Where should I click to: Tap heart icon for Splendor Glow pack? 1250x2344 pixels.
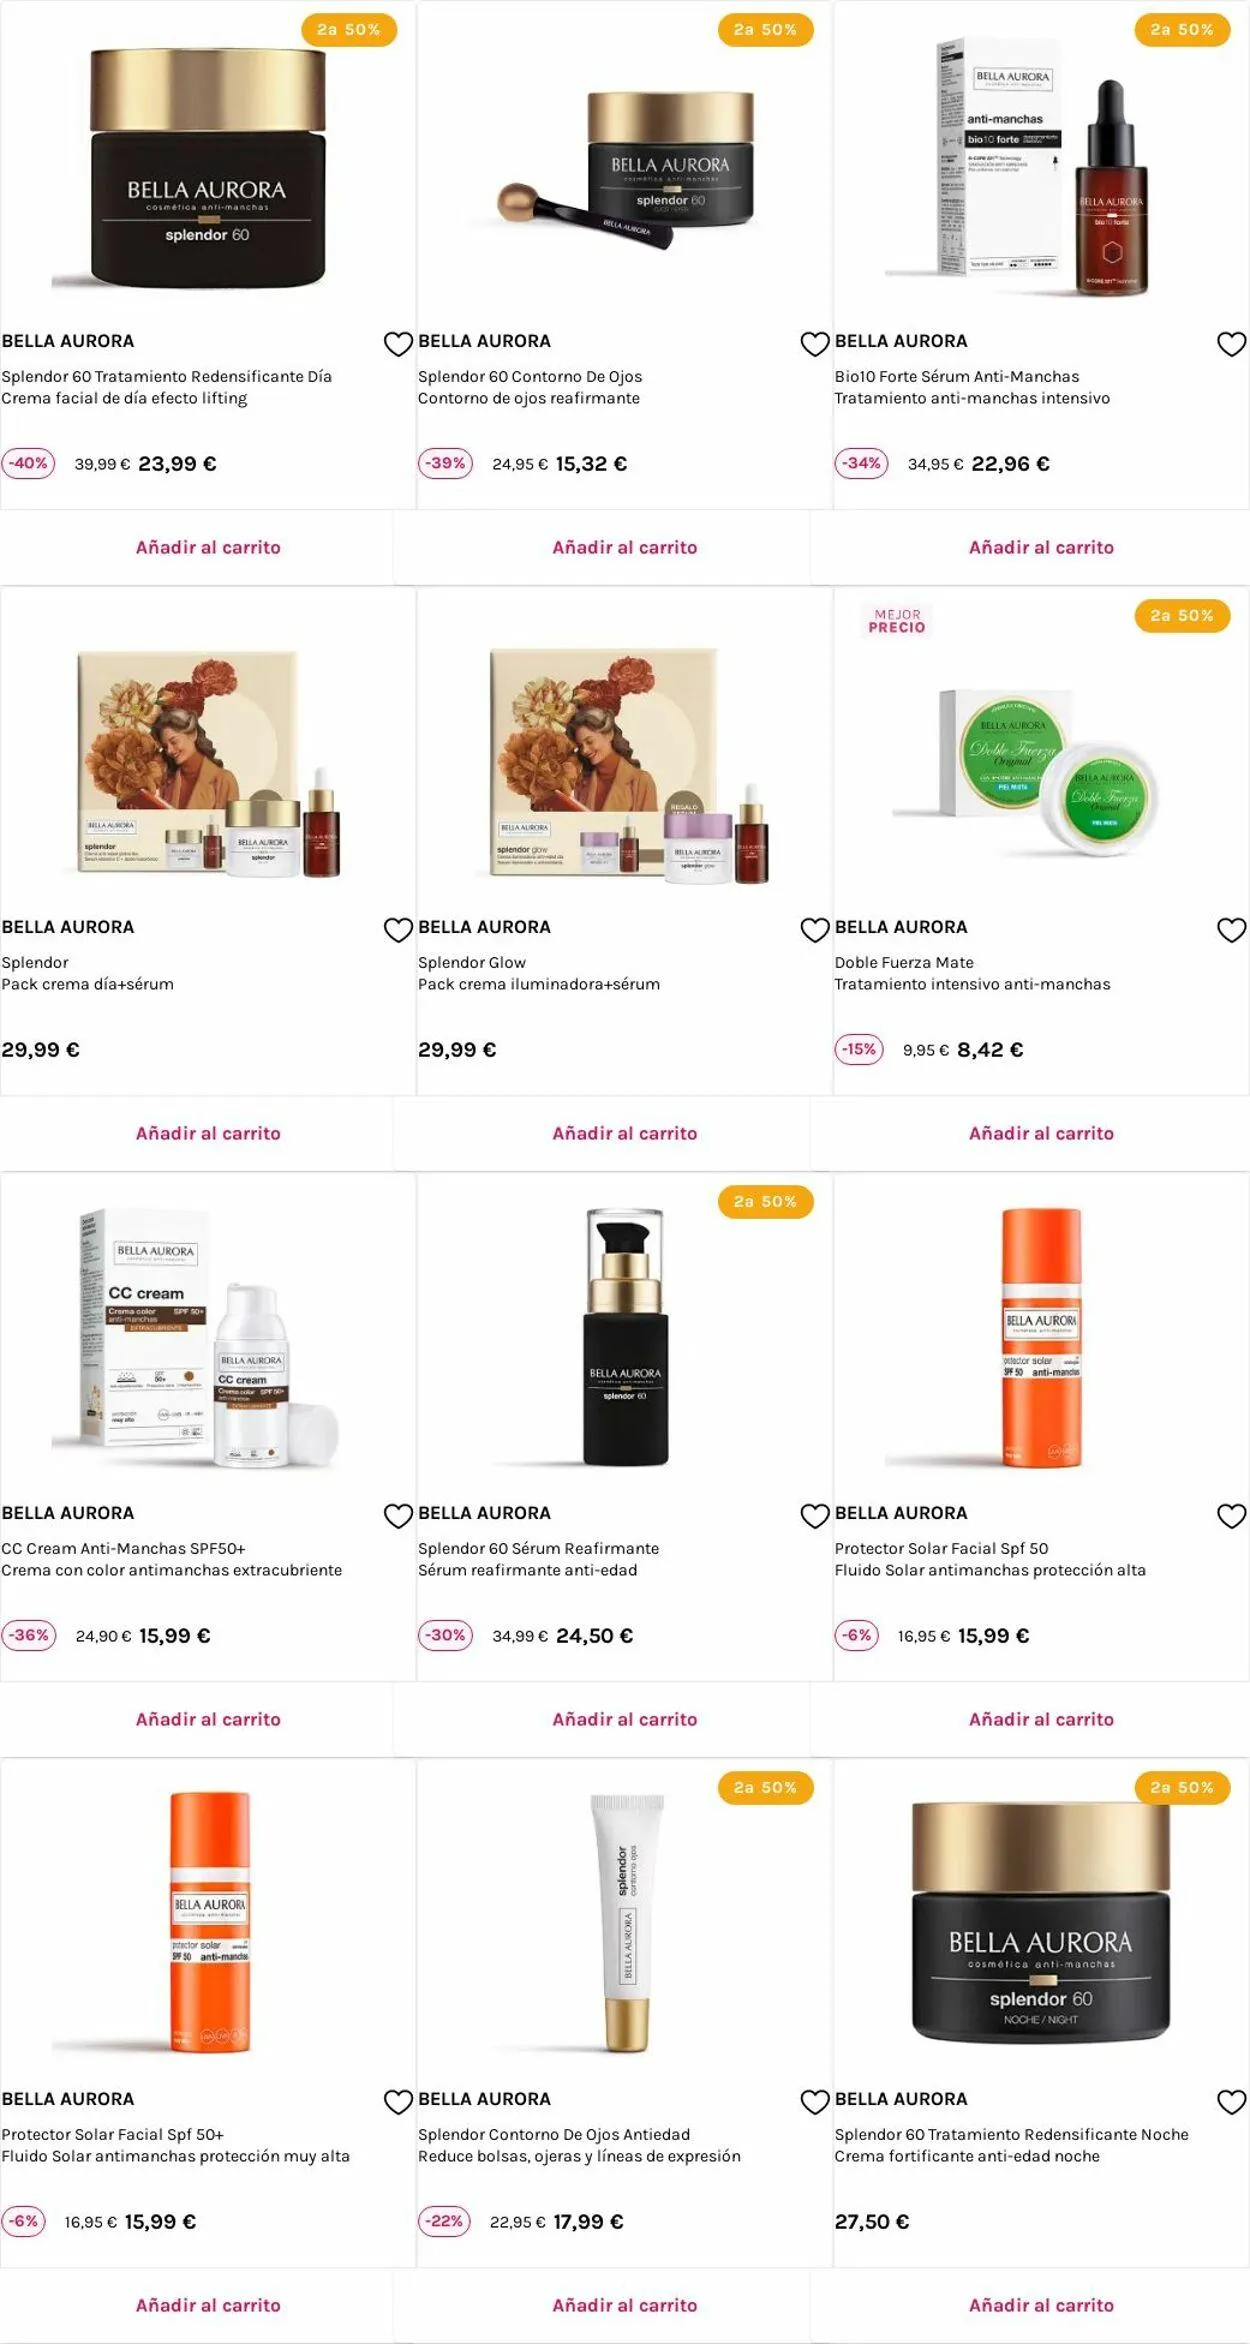(815, 930)
